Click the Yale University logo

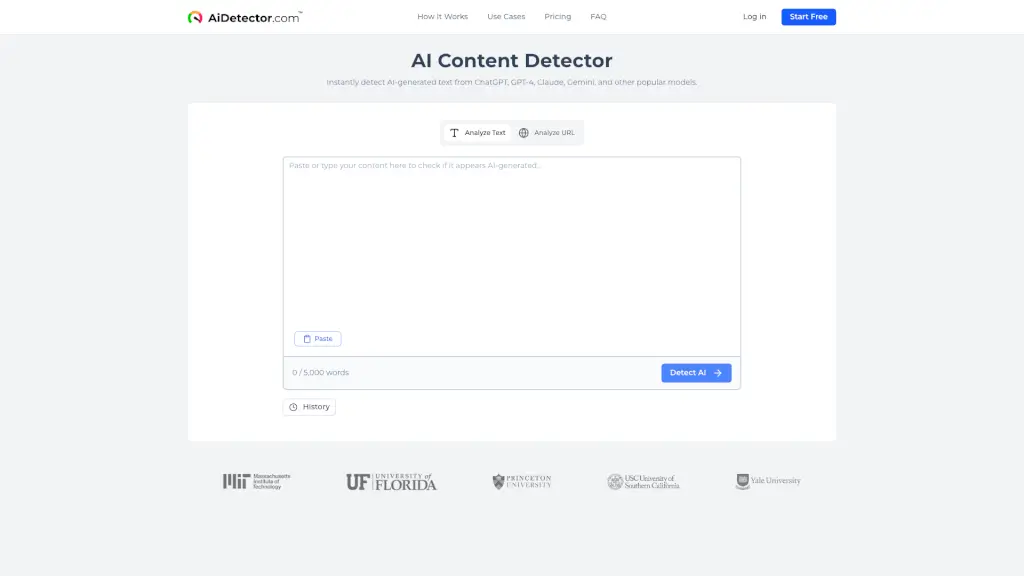pos(768,481)
